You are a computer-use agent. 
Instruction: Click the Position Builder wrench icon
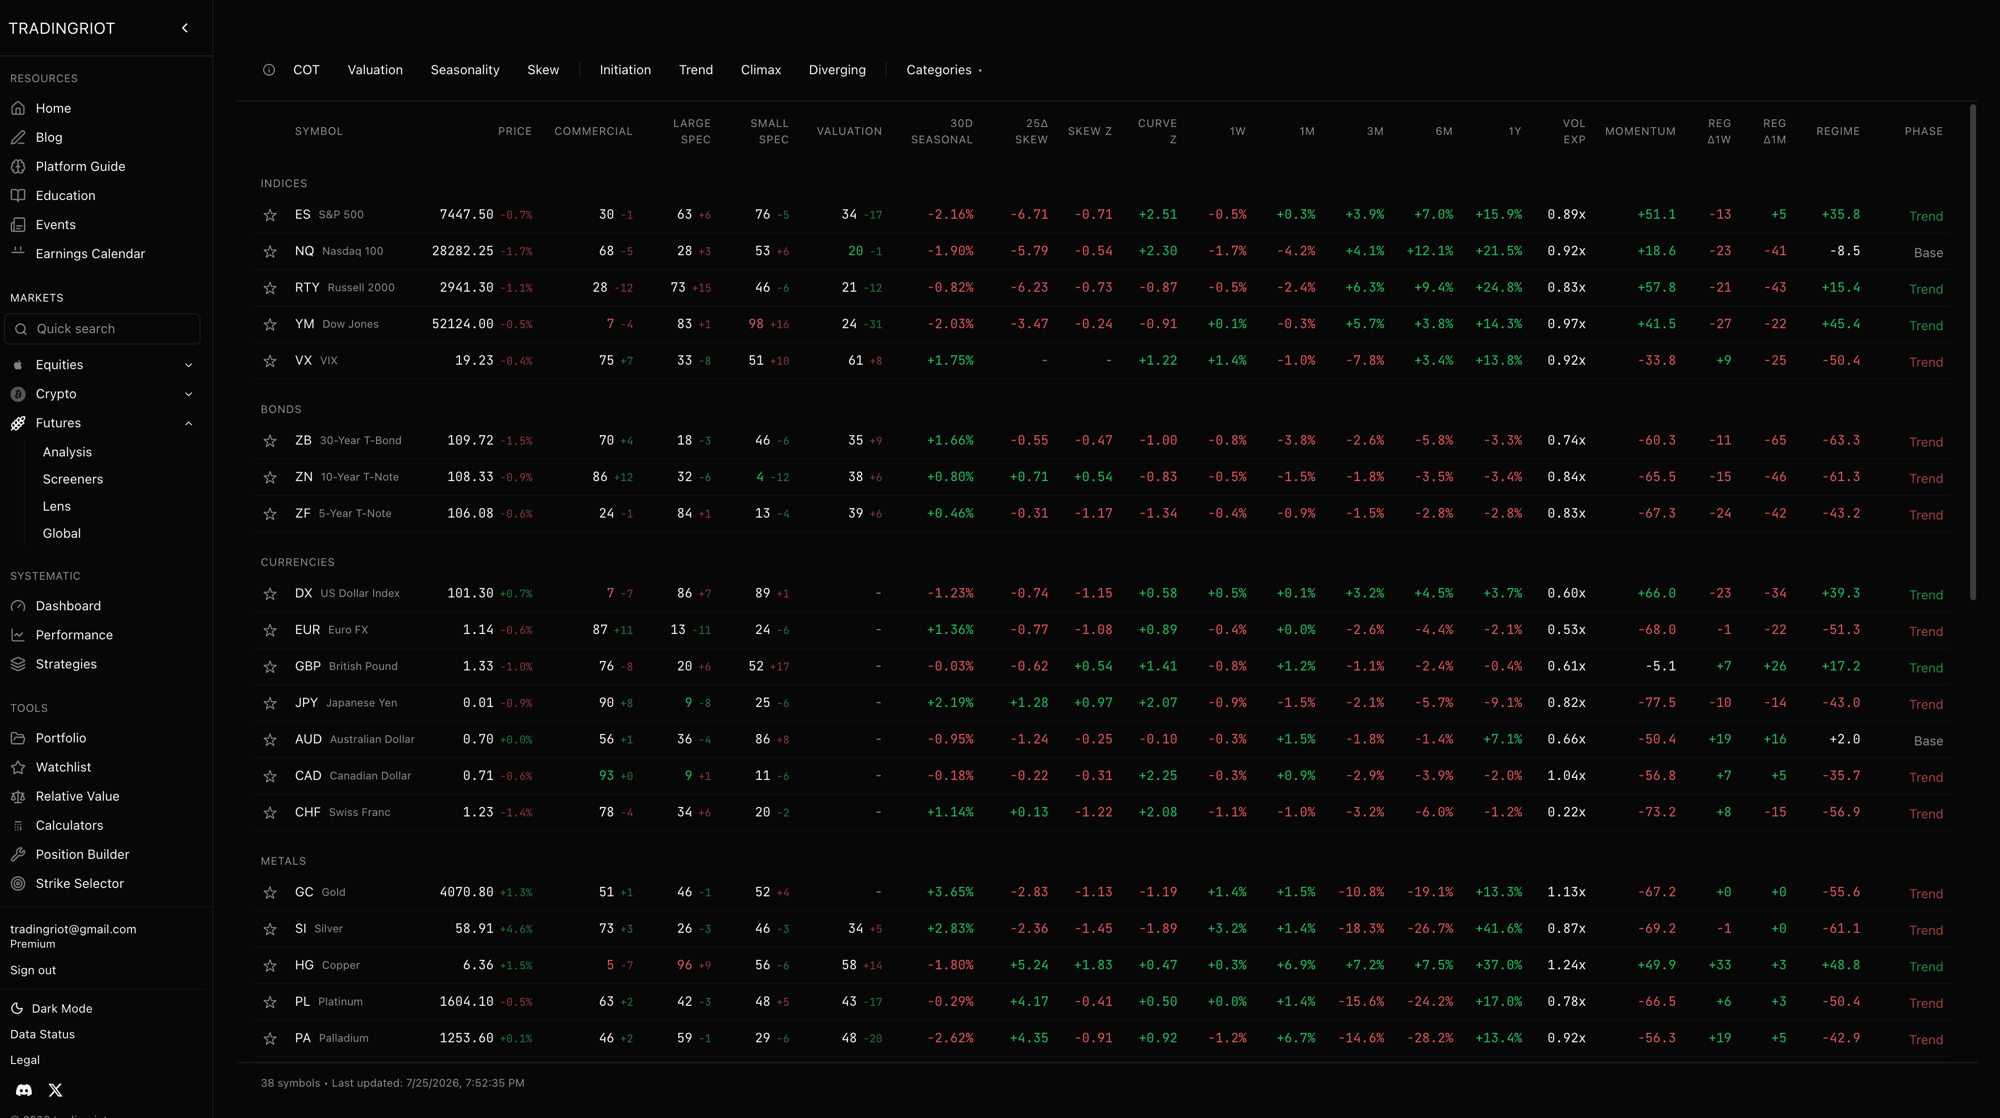pos(18,854)
